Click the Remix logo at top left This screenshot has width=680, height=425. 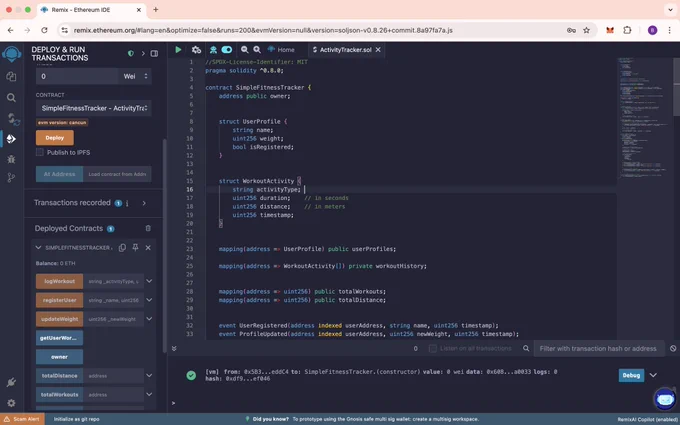[x=12, y=54]
